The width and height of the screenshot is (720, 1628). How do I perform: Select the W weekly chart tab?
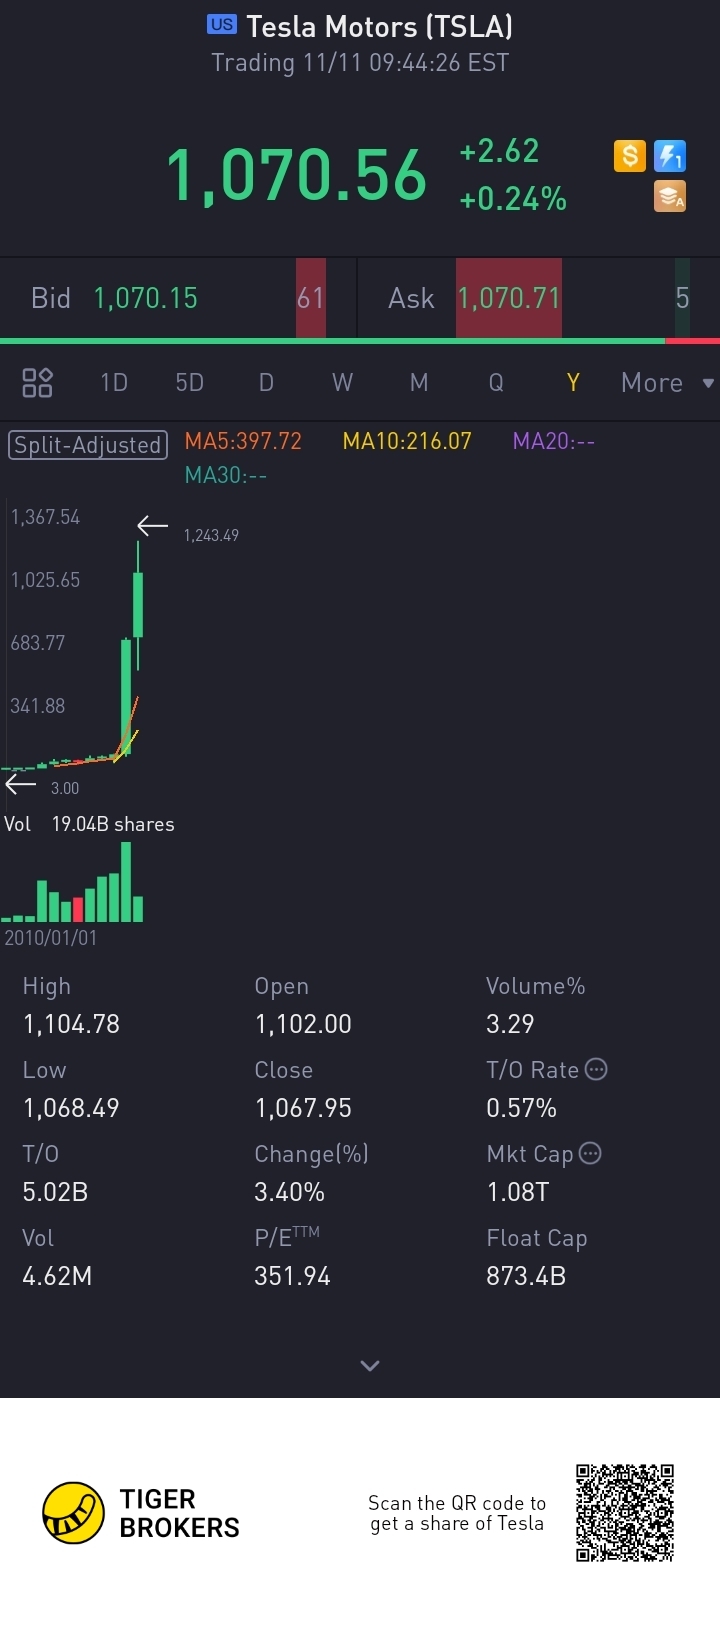pyautogui.click(x=342, y=382)
